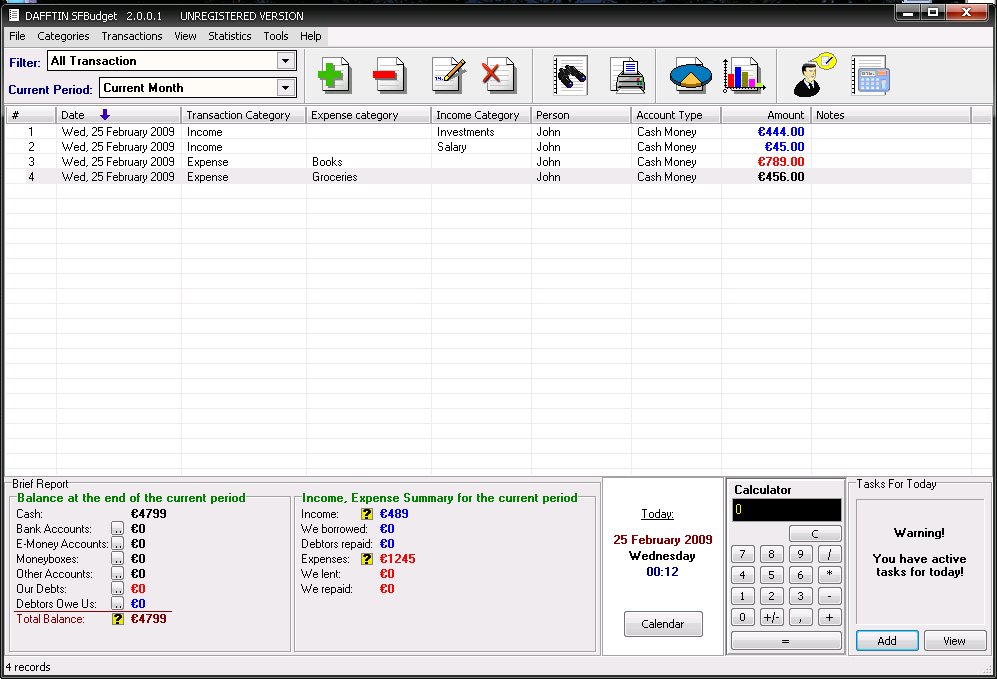Click the question mark next to Income
The width and height of the screenshot is (997, 679).
coord(367,514)
